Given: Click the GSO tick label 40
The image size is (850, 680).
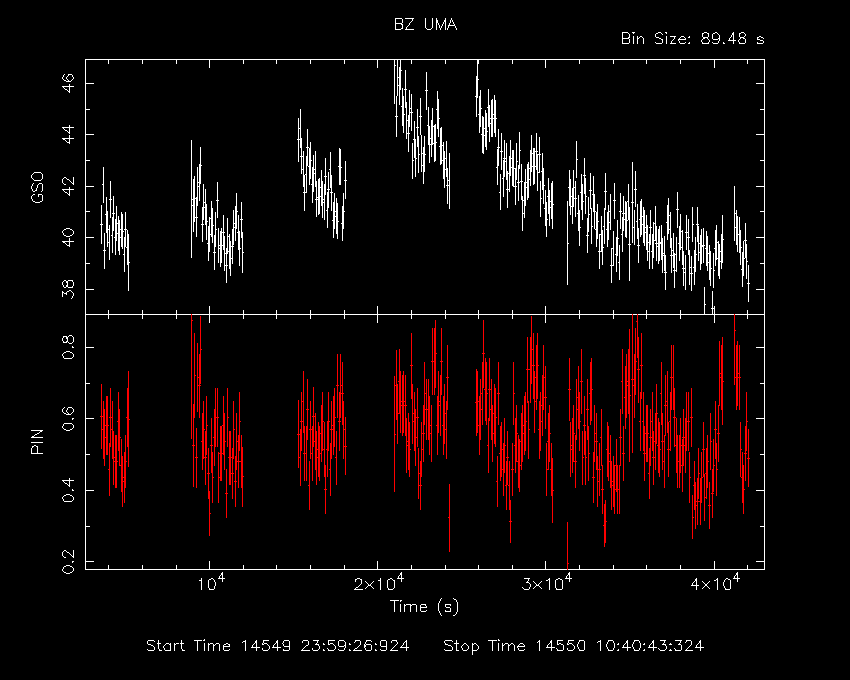Looking at the screenshot, I should pos(68,238).
